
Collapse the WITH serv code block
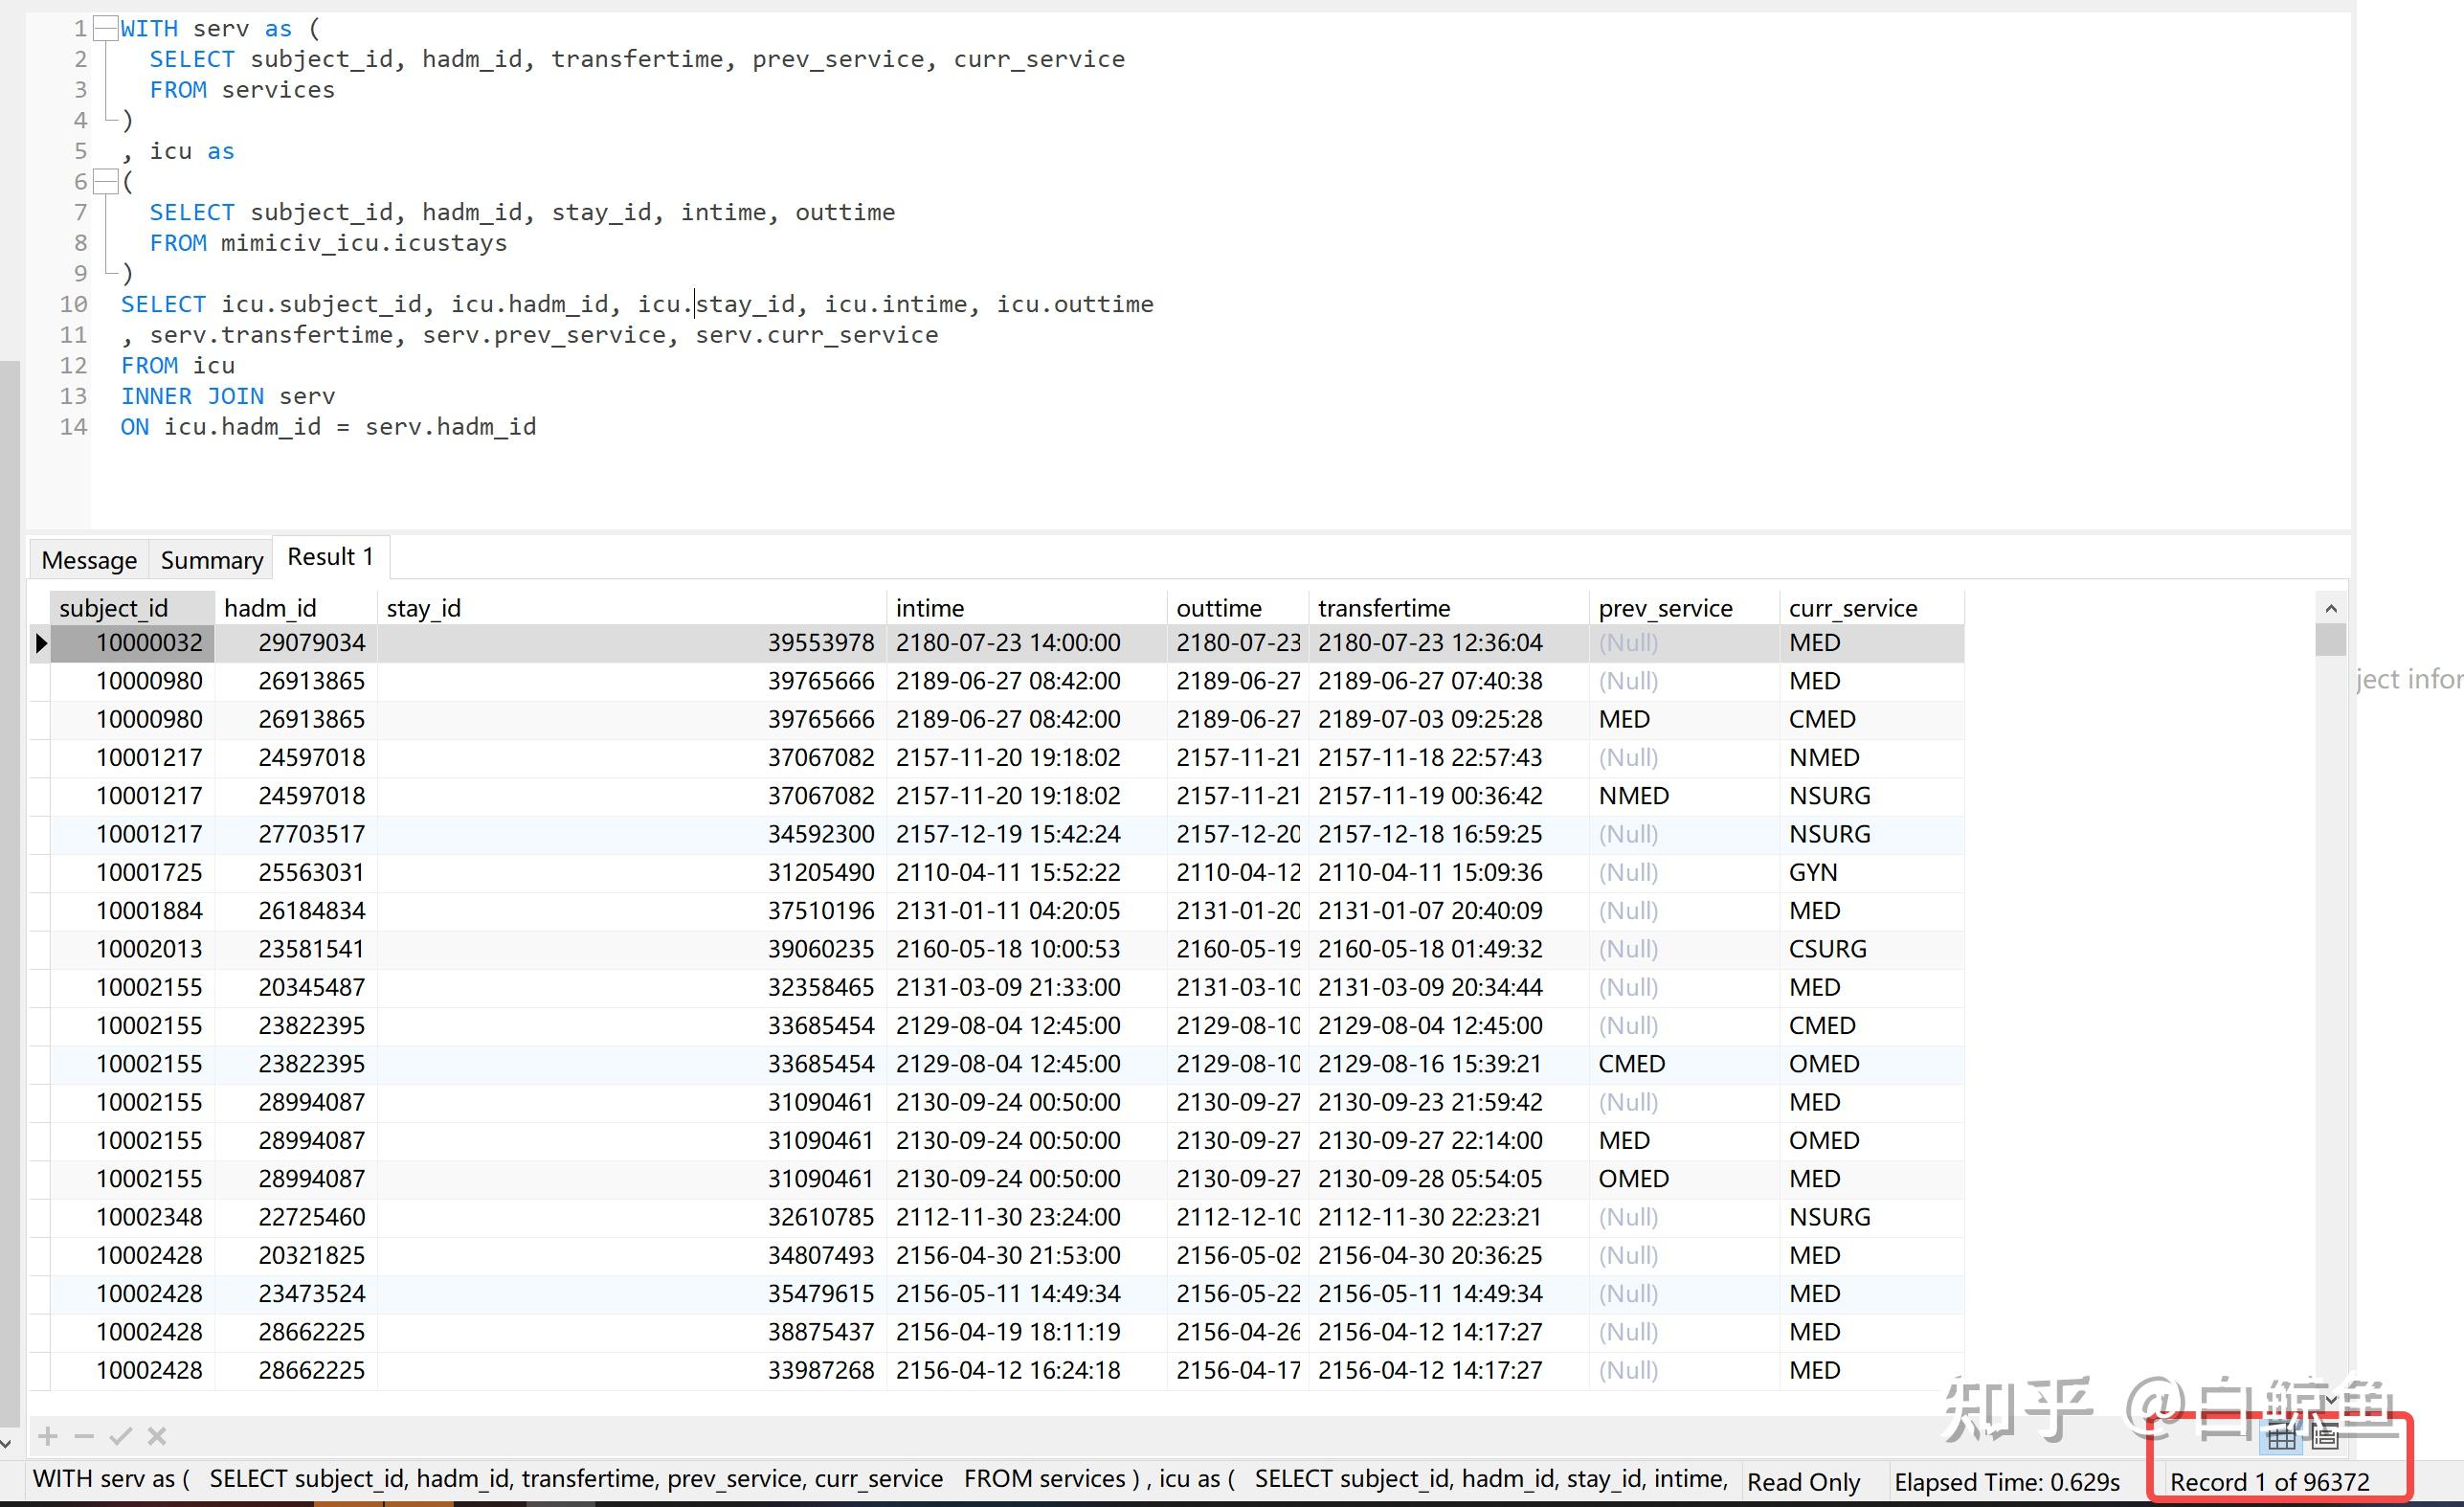(x=105, y=29)
